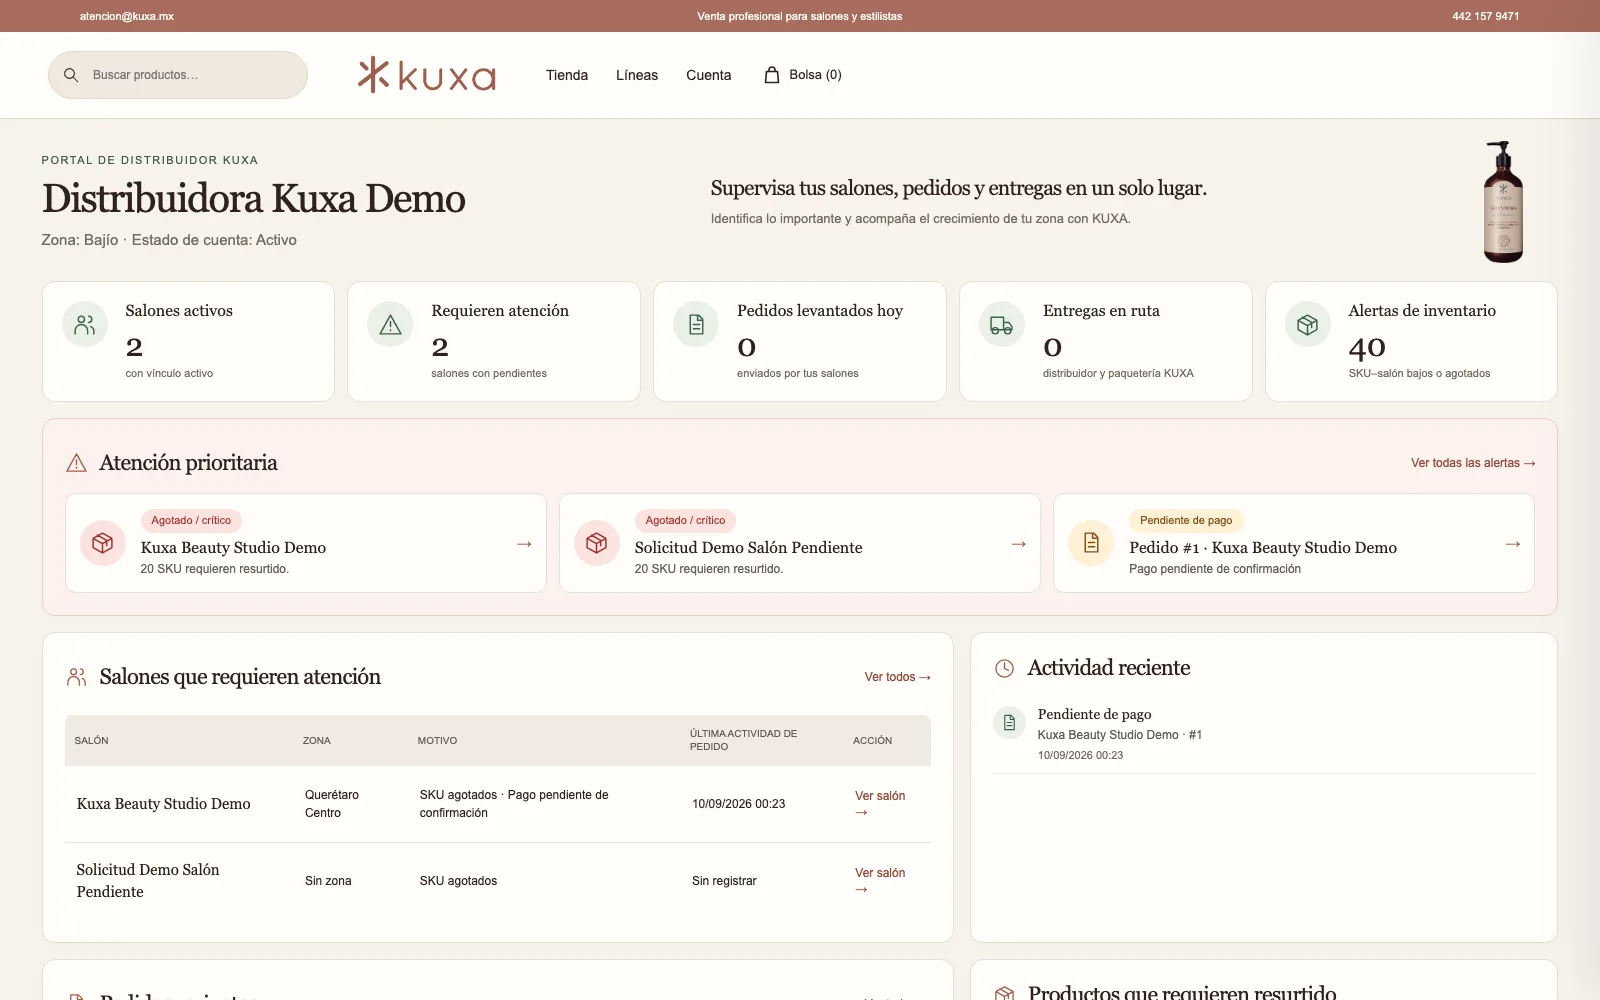The width and height of the screenshot is (1600, 1000).
Task: Click Ver salón for Solicitud Demo Salón Pendiente
Action: pyautogui.click(x=880, y=881)
